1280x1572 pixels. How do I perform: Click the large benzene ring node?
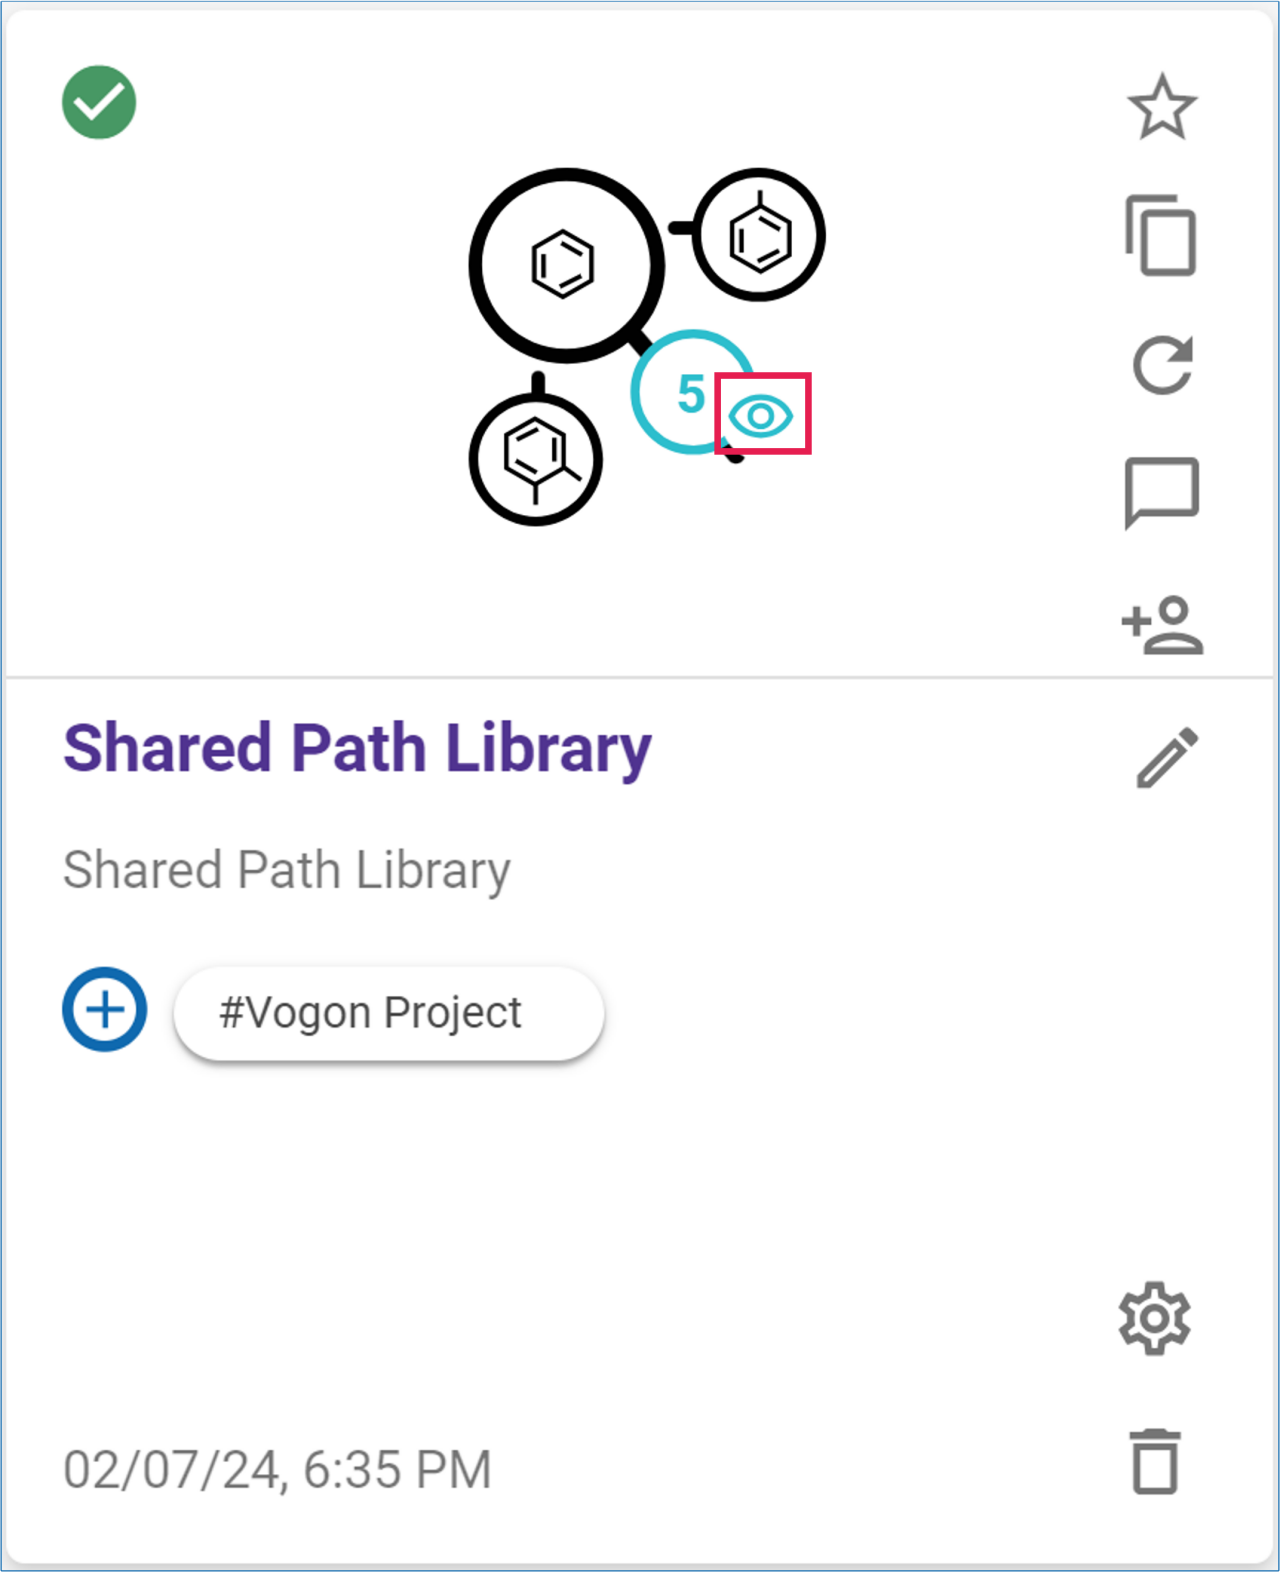(565, 265)
